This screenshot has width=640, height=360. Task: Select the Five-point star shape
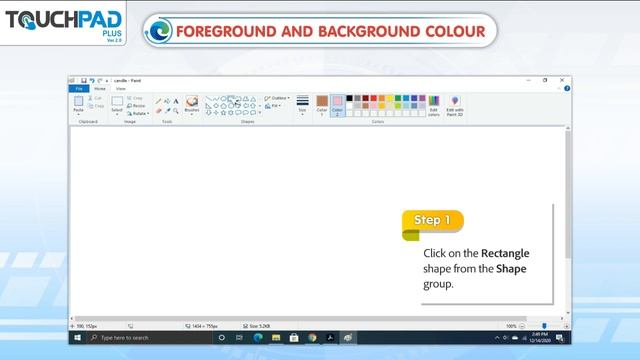pyautogui.click(x=223, y=113)
